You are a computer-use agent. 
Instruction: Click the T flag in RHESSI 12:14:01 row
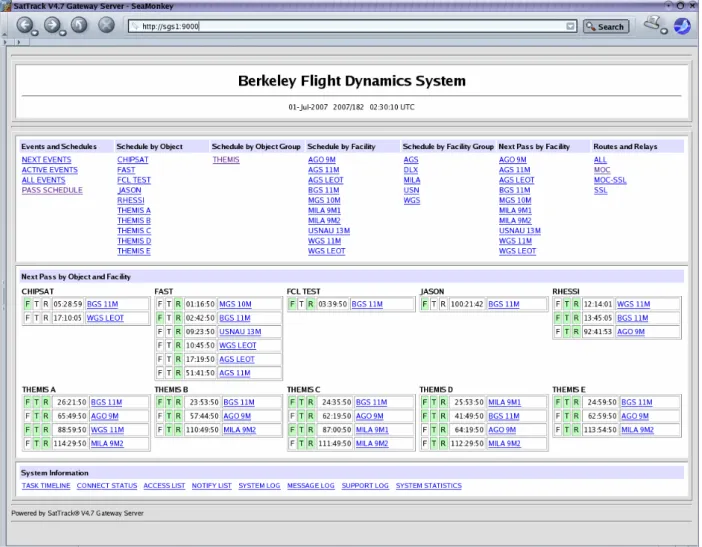point(567,304)
